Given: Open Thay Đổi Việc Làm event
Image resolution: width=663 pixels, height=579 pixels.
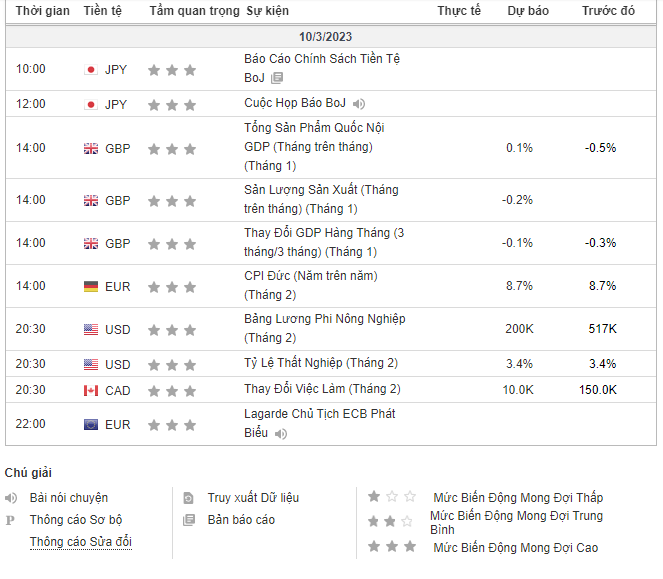Looking at the screenshot, I should (x=322, y=389).
